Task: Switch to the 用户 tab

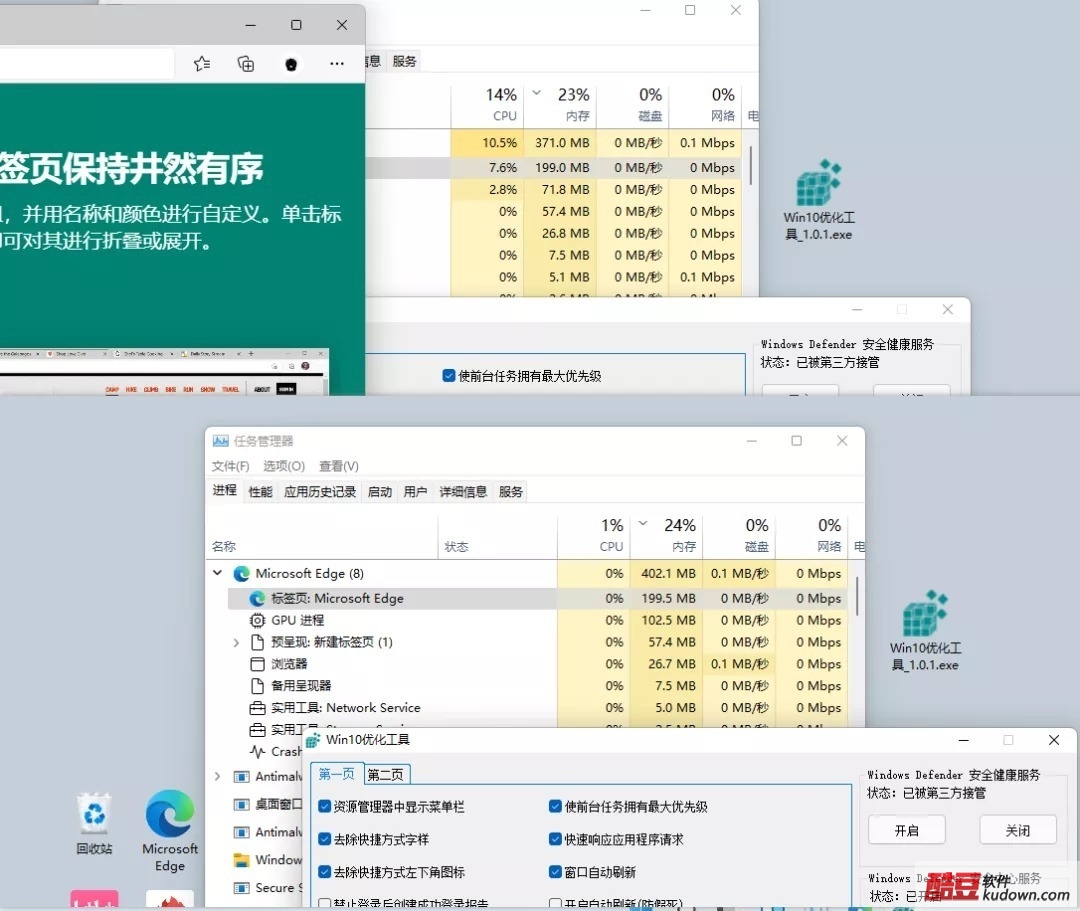Action: (x=415, y=492)
